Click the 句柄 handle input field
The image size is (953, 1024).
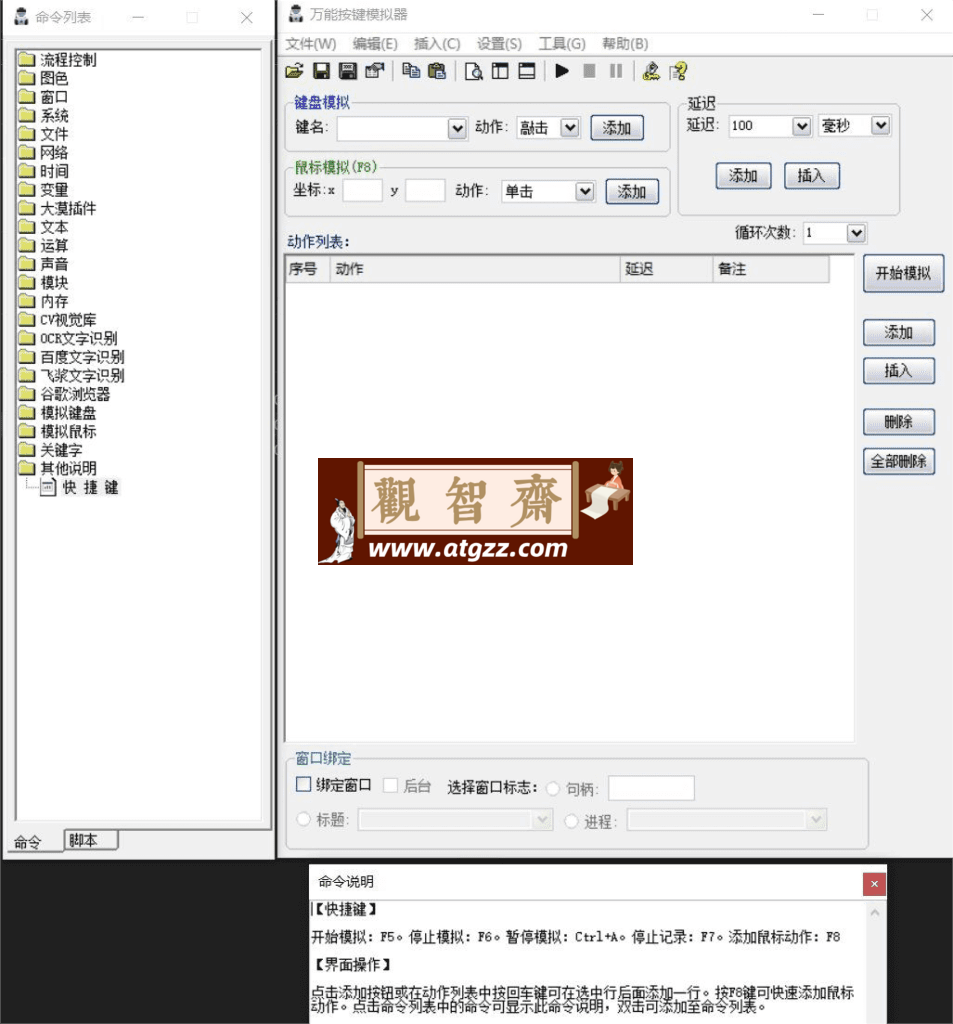(x=651, y=788)
